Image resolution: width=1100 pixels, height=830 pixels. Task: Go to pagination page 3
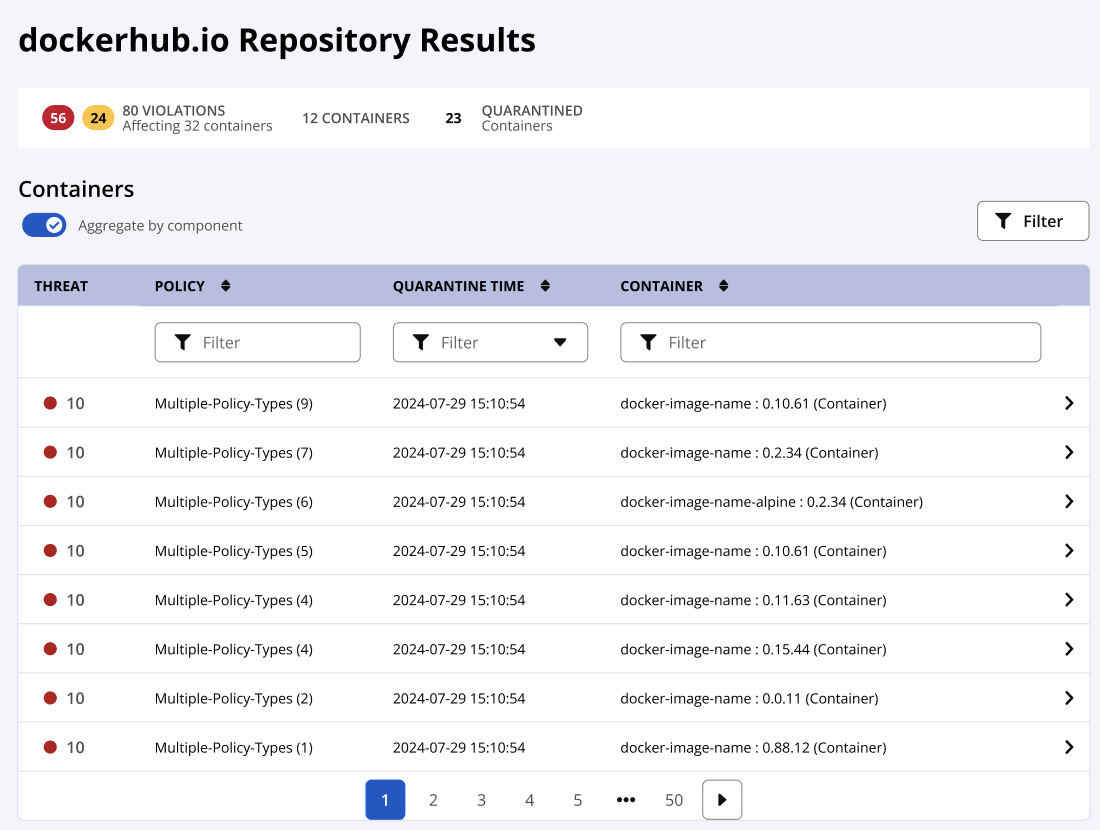(481, 800)
